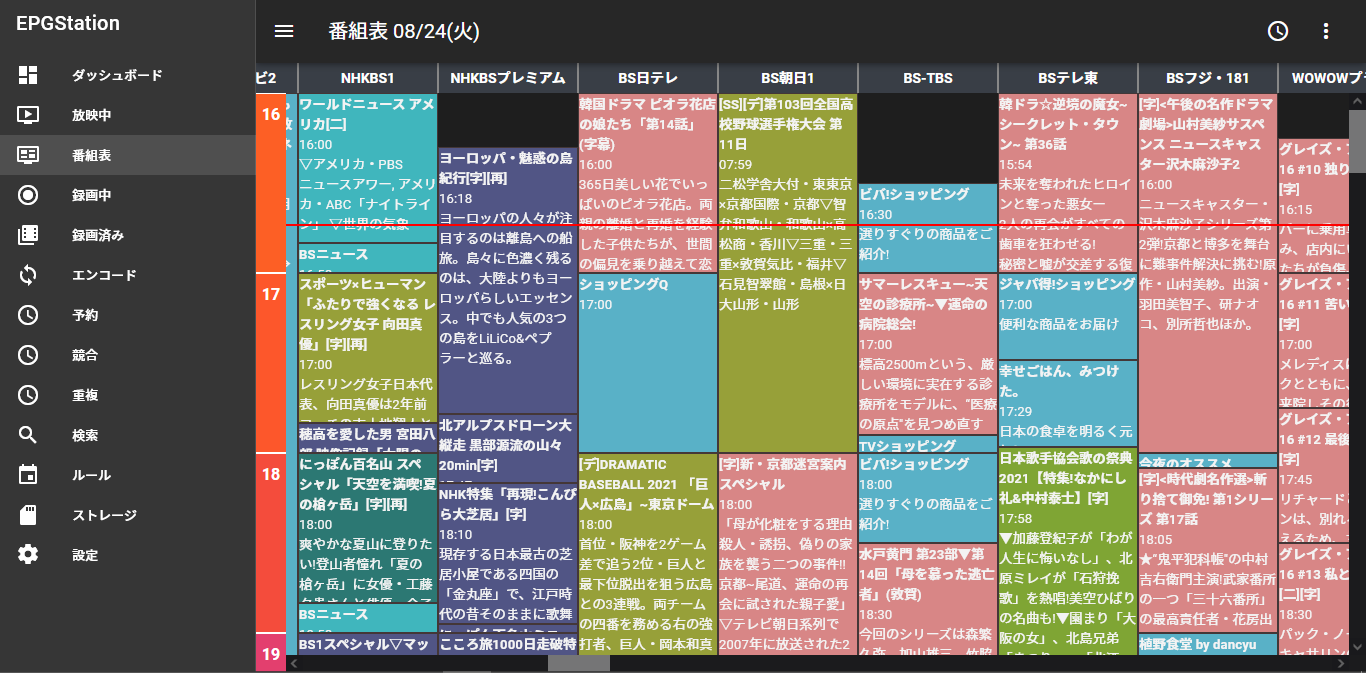
Task: Click the horizontal scrollbar thumb
Action: pyautogui.click(x=579, y=663)
